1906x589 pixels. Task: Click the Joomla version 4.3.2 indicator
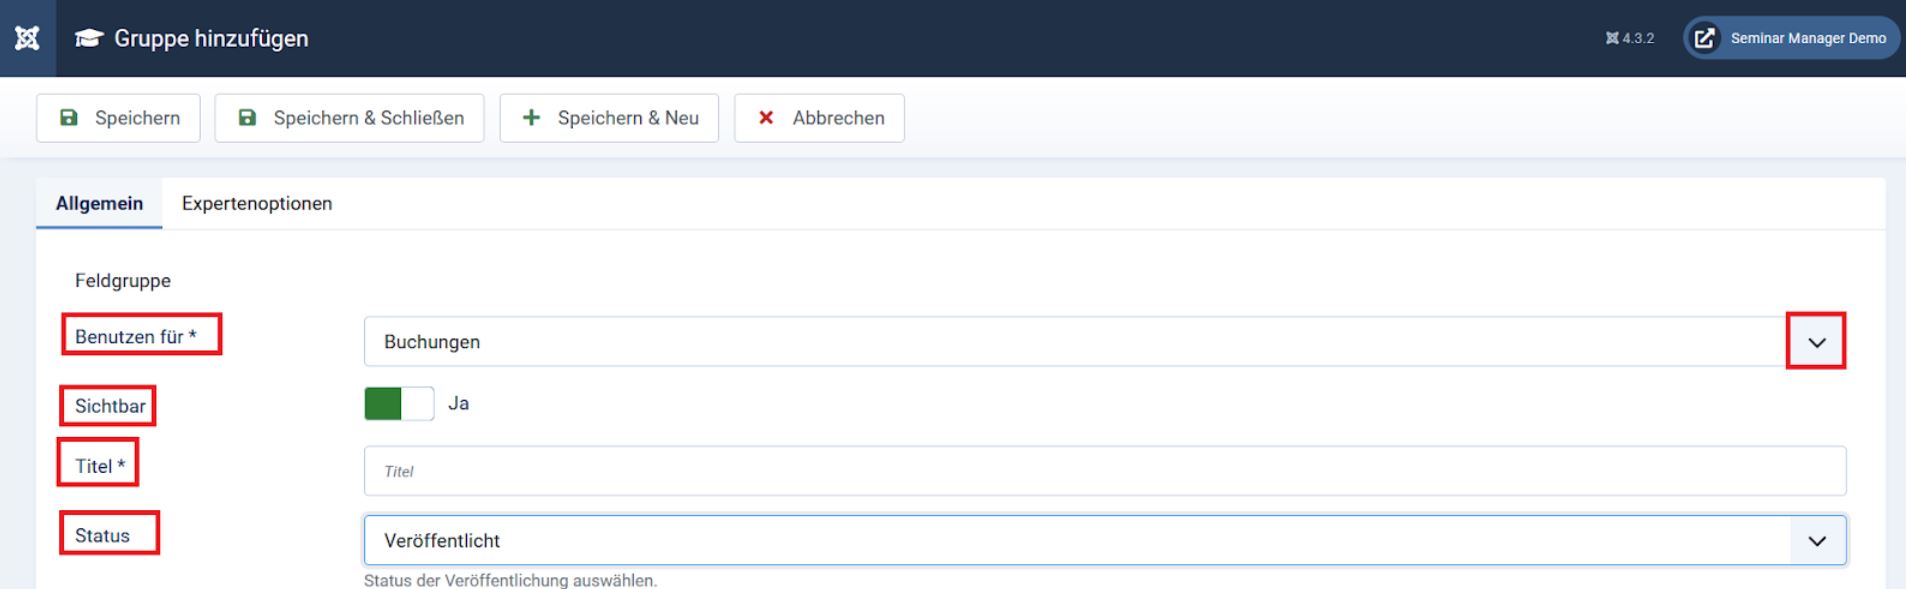point(1629,38)
